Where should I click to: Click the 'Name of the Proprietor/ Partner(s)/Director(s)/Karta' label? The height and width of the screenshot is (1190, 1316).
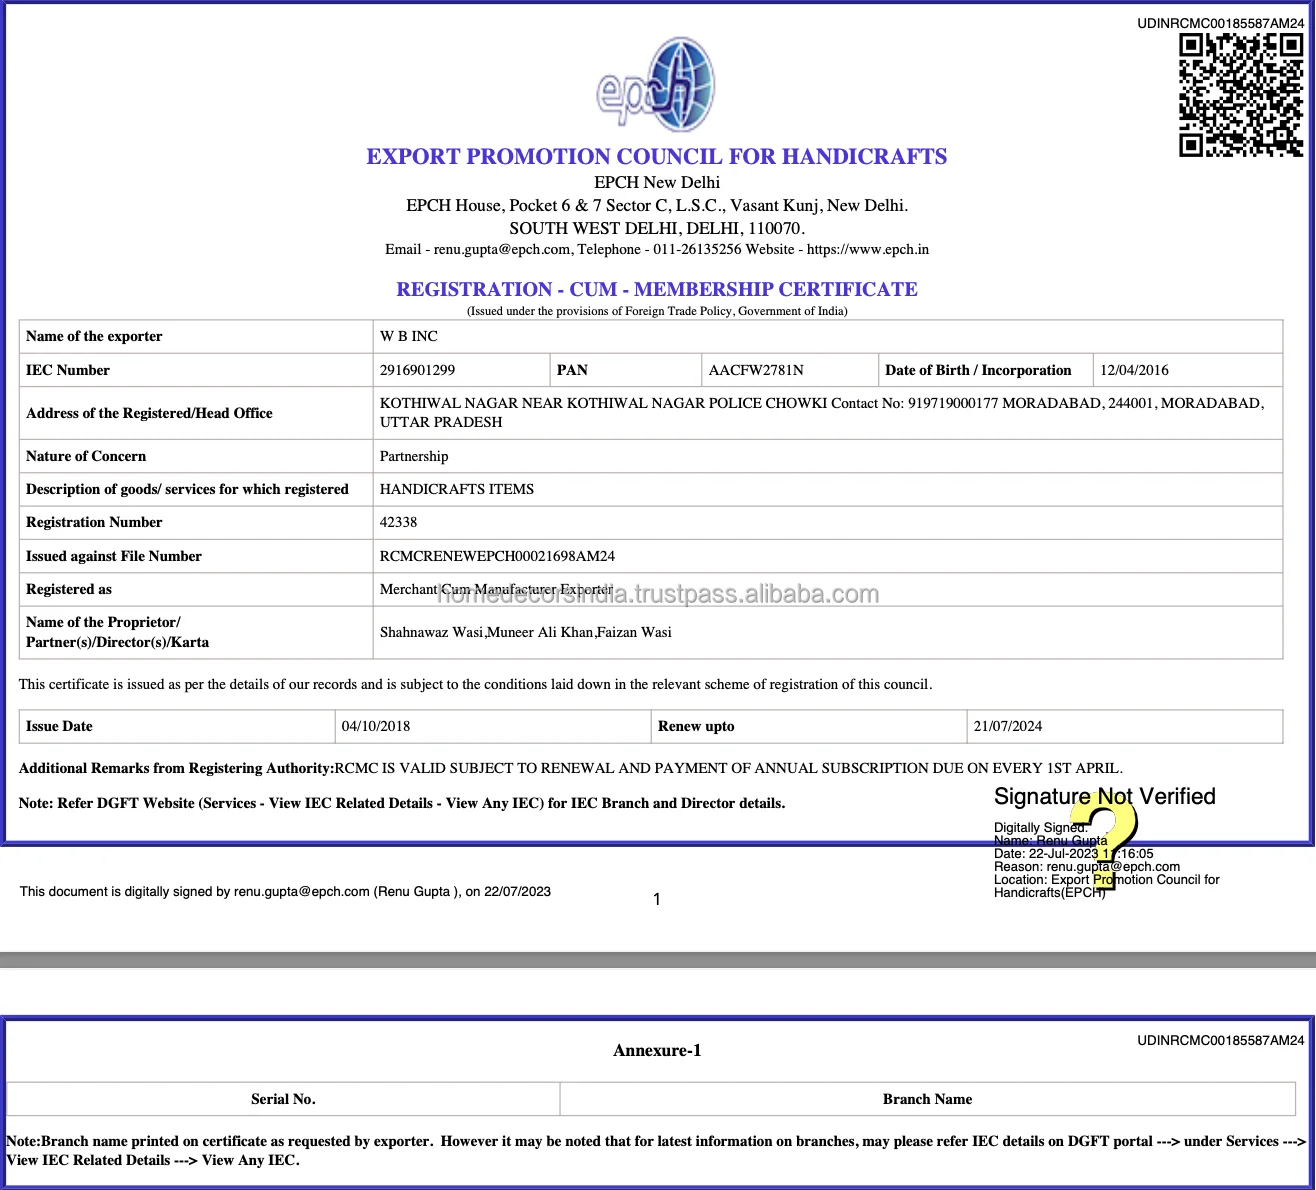point(118,632)
